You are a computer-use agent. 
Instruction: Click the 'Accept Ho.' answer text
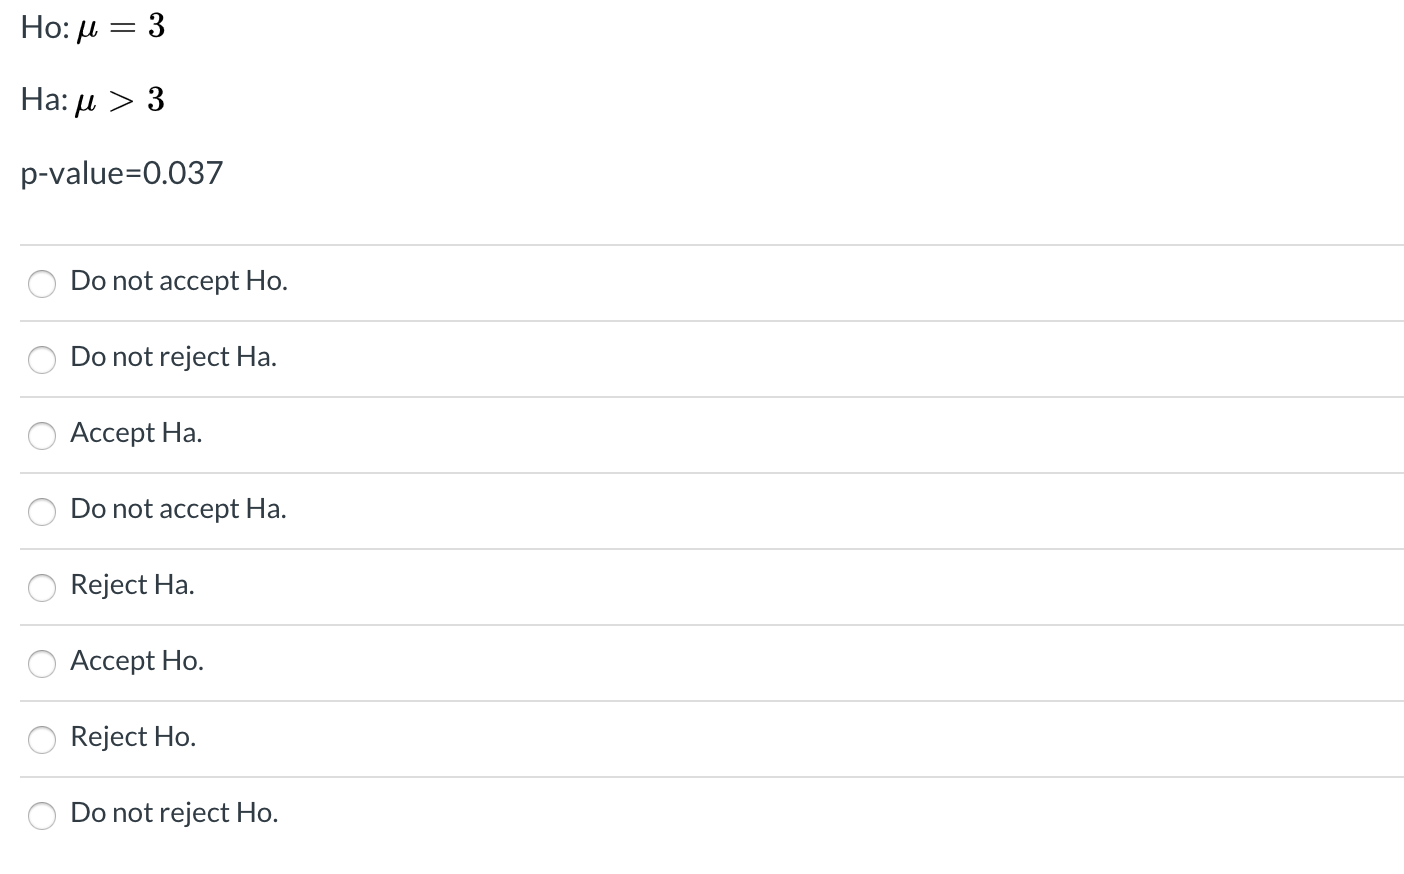click(137, 661)
